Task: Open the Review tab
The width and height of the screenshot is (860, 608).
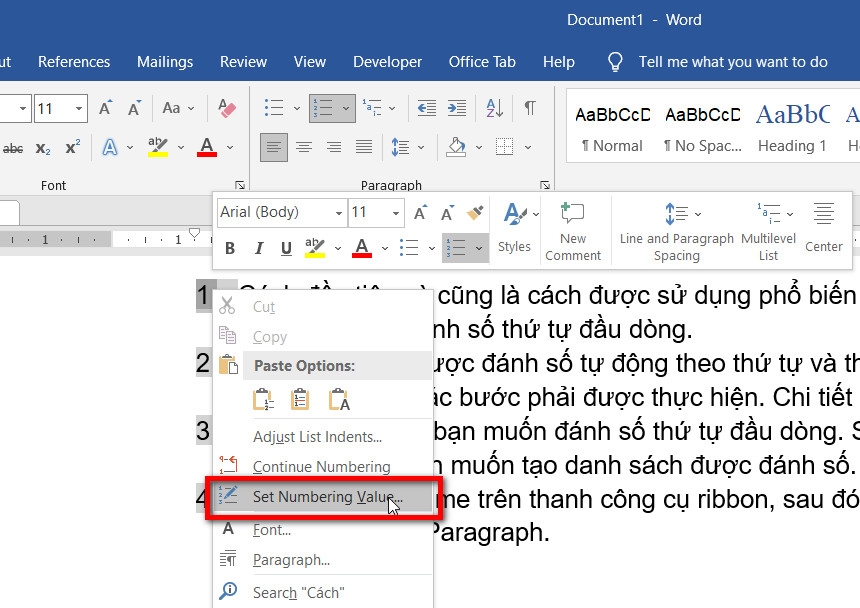Action: 244,62
